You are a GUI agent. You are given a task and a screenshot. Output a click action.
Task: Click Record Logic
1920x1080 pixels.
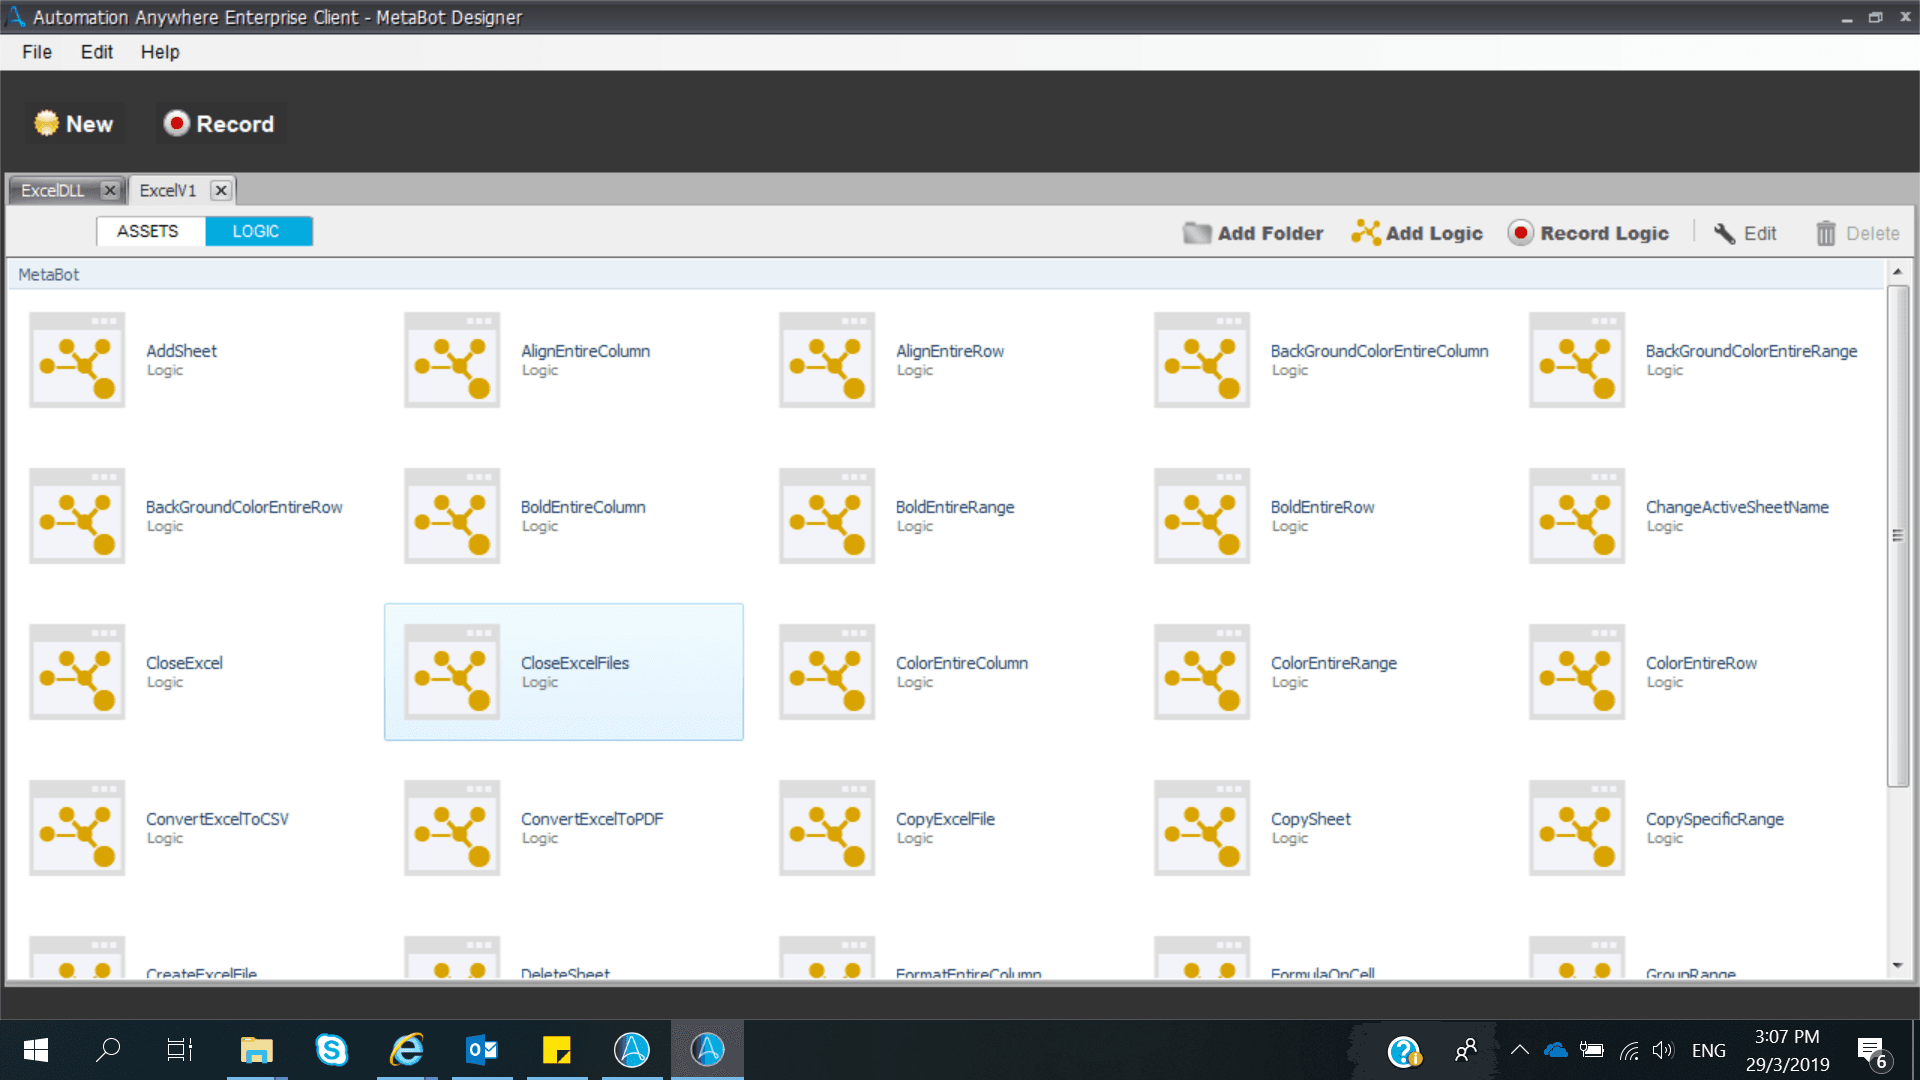coord(1589,233)
